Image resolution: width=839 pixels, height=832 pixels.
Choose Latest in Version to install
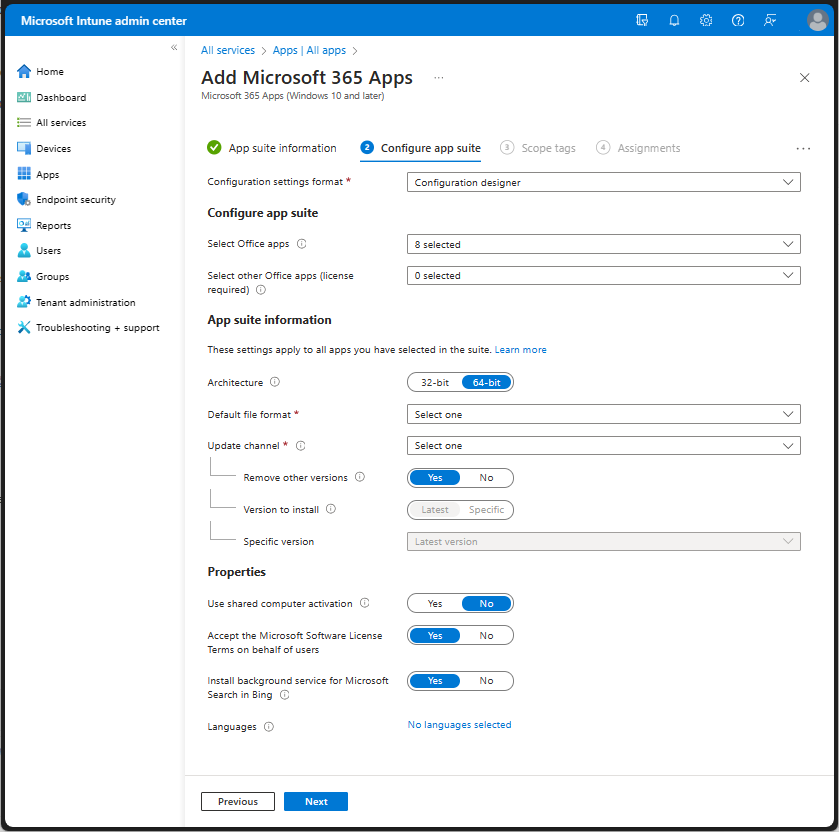pyautogui.click(x=435, y=510)
